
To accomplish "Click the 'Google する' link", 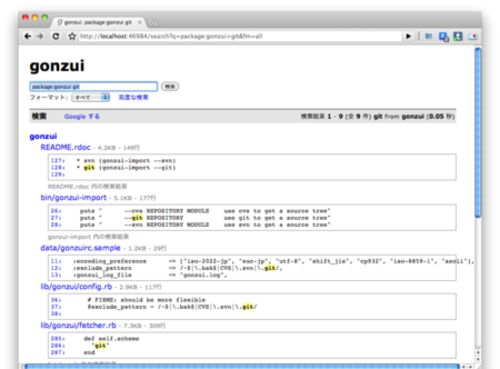I will (82, 116).
